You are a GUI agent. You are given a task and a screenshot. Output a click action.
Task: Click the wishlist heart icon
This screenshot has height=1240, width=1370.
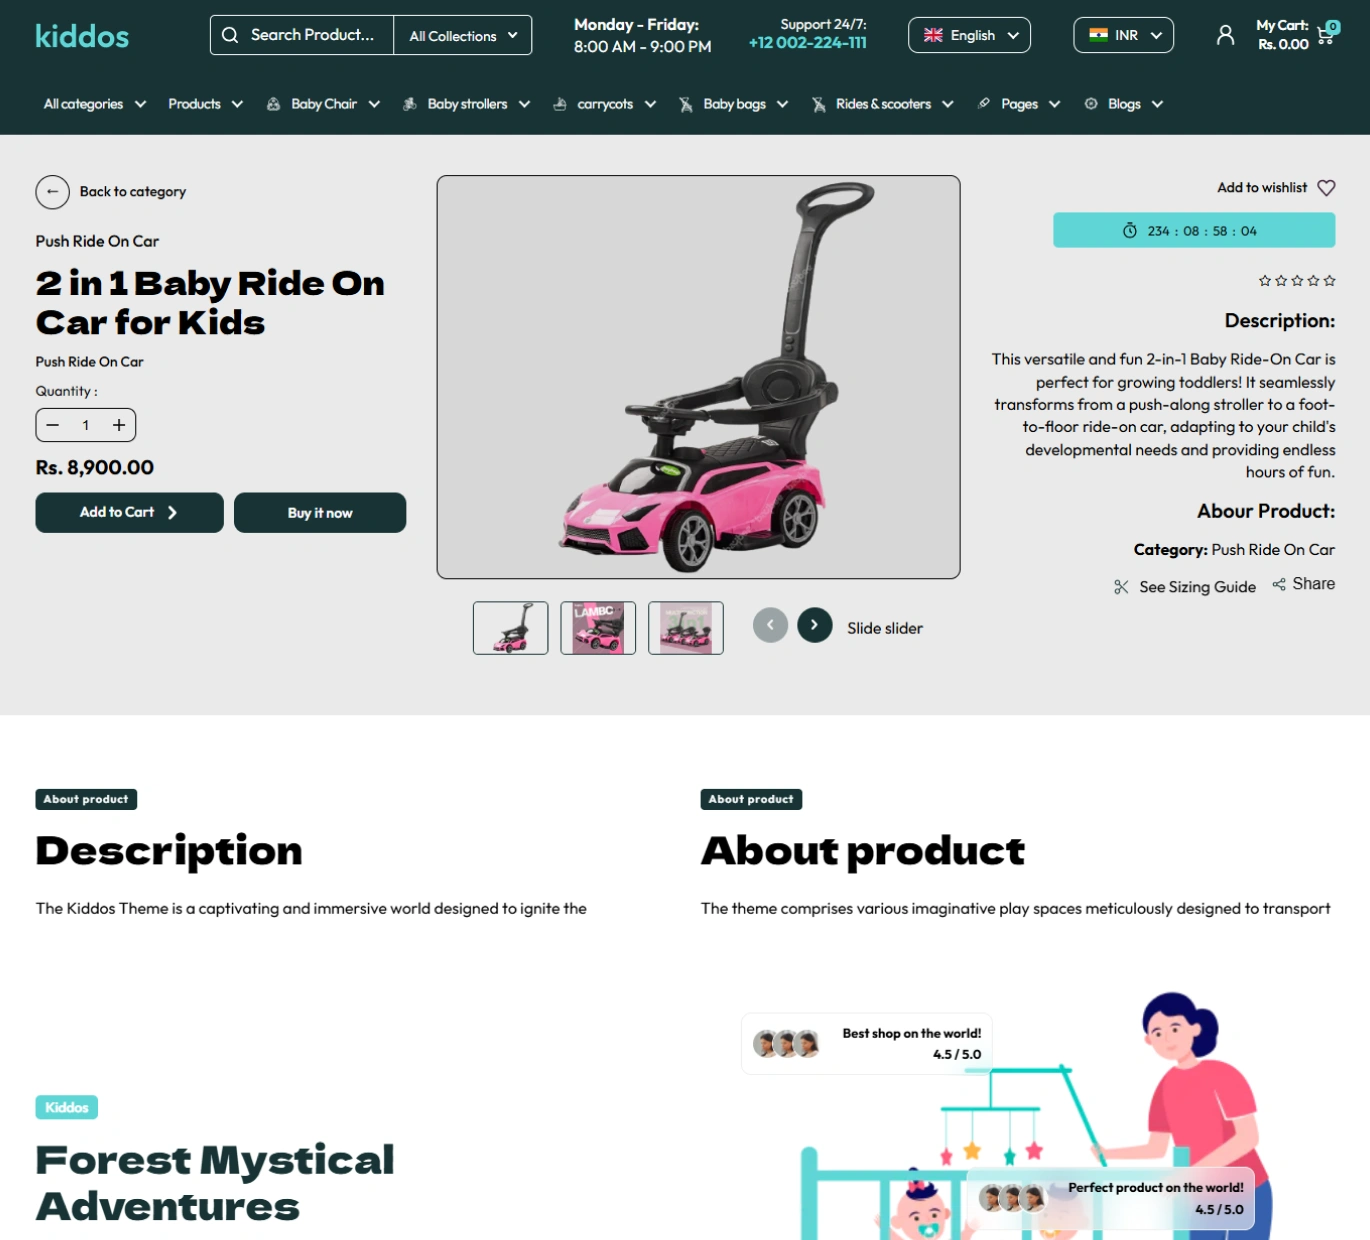[1326, 188]
